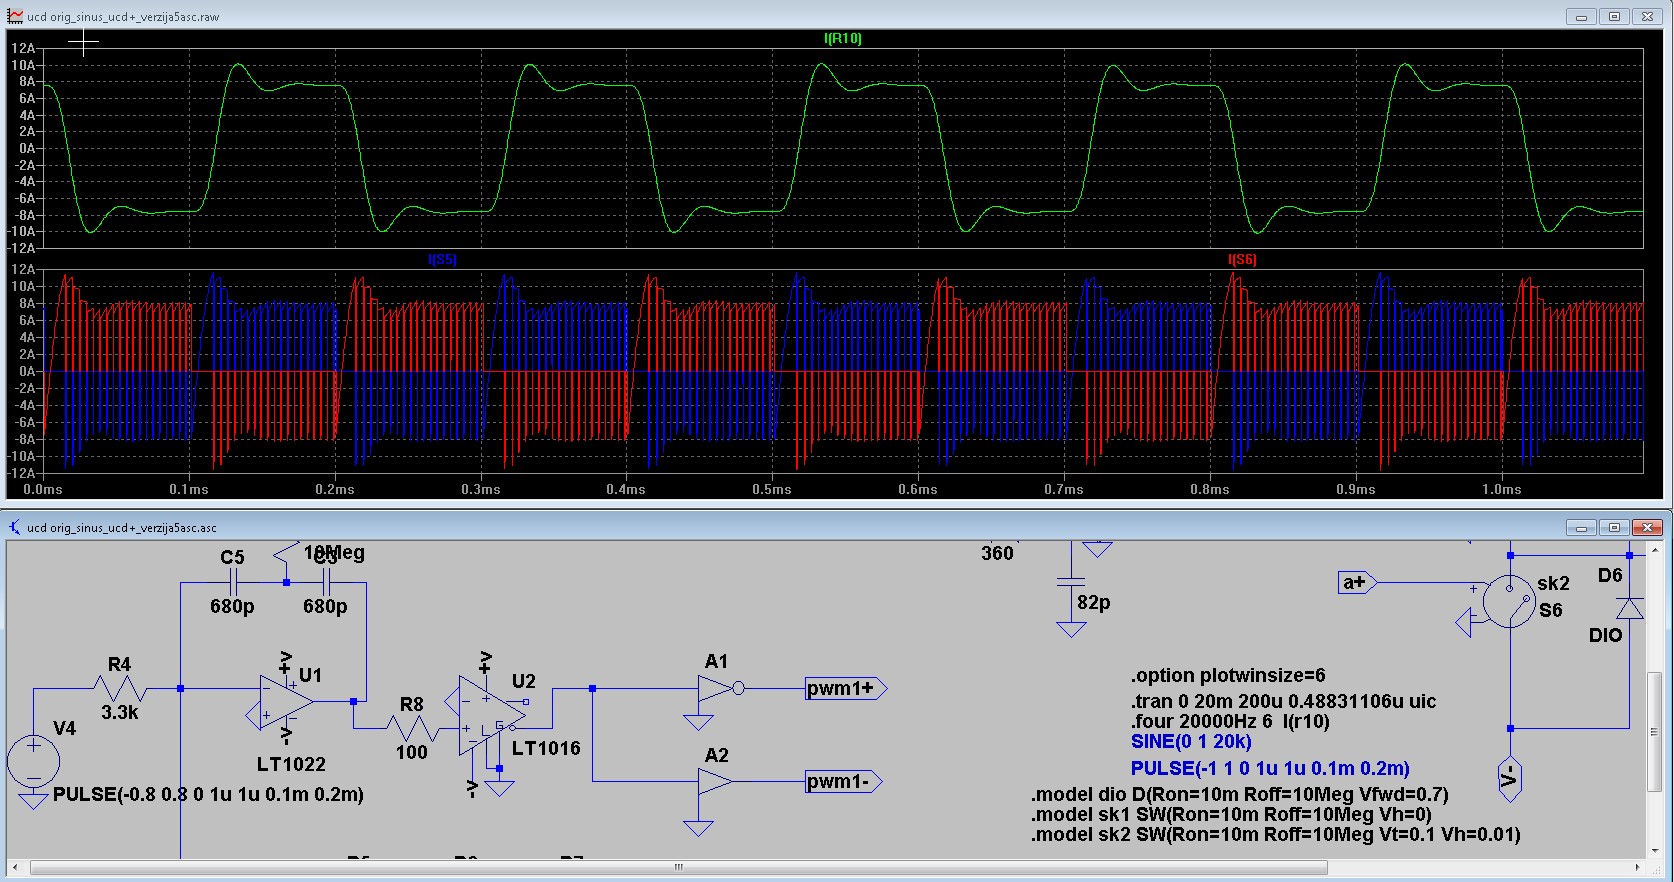1674x882 pixels.
Task: Click the red I(S6) trace label
Action: point(1242,259)
